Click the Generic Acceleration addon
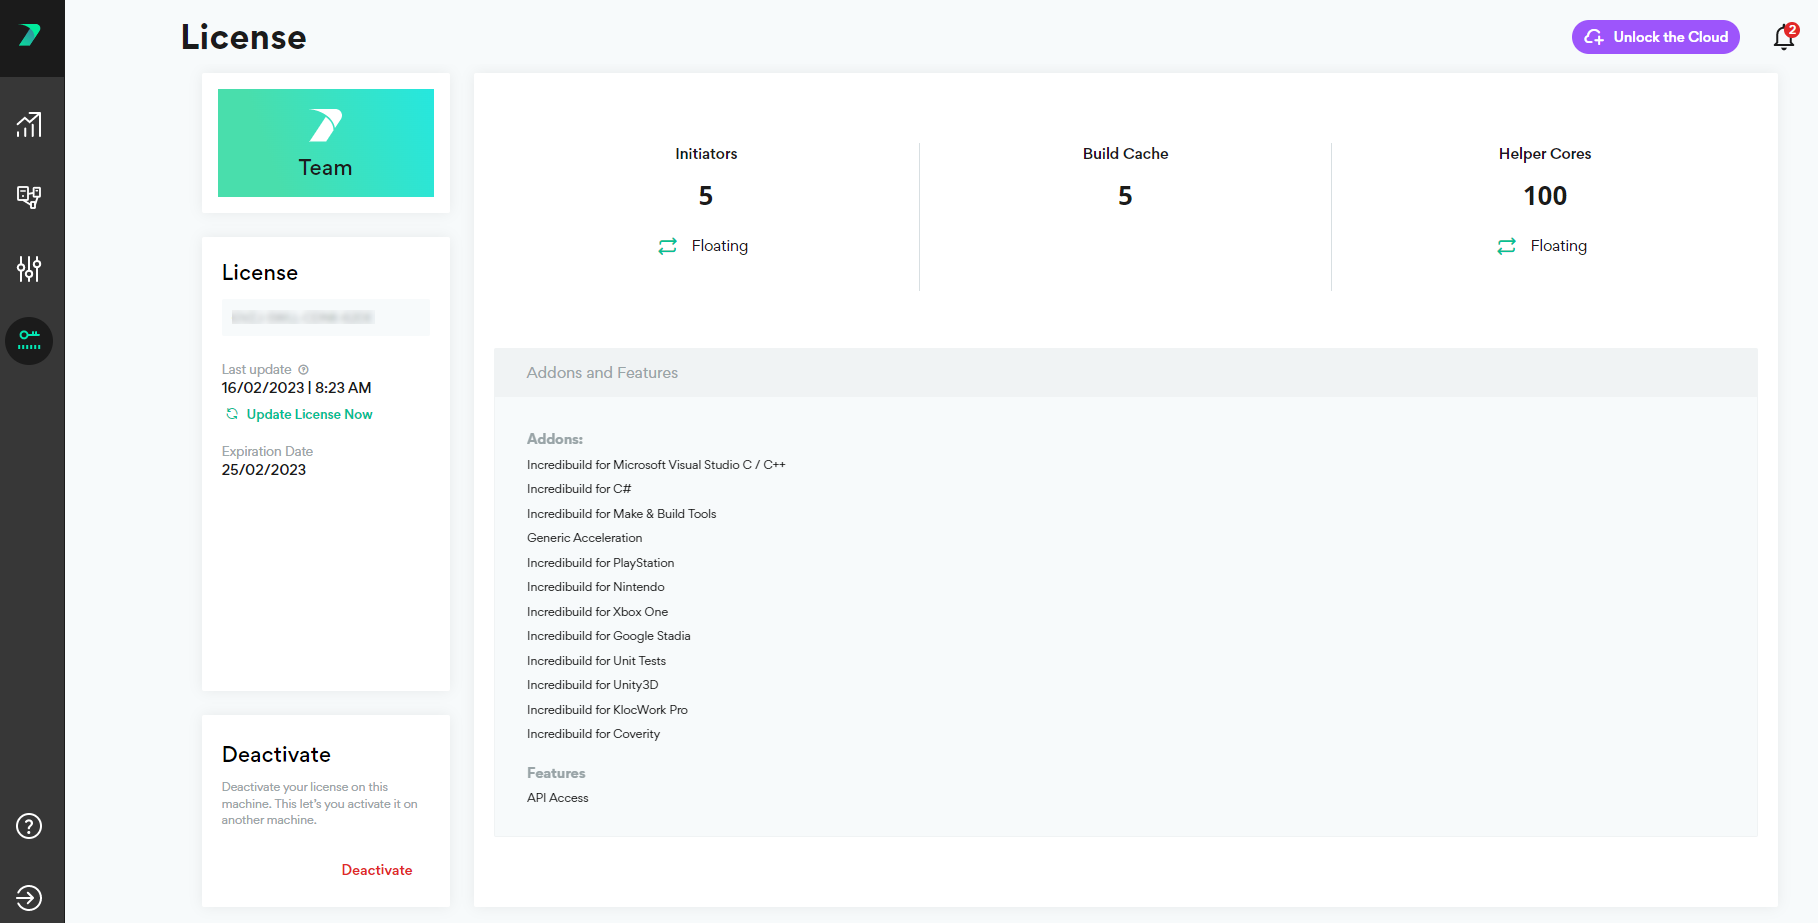The image size is (1818, 923). point(585,538)
